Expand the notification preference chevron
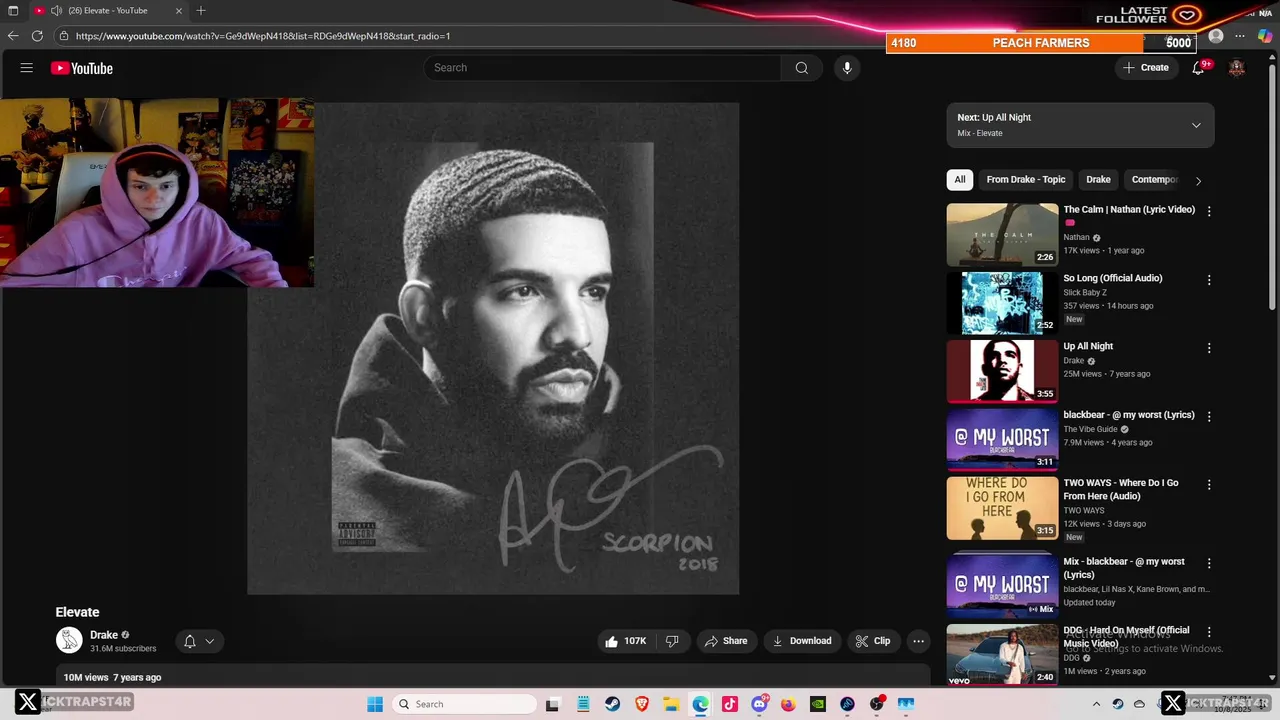Viewport: 1280px width, 720px height. click(210, 641)
